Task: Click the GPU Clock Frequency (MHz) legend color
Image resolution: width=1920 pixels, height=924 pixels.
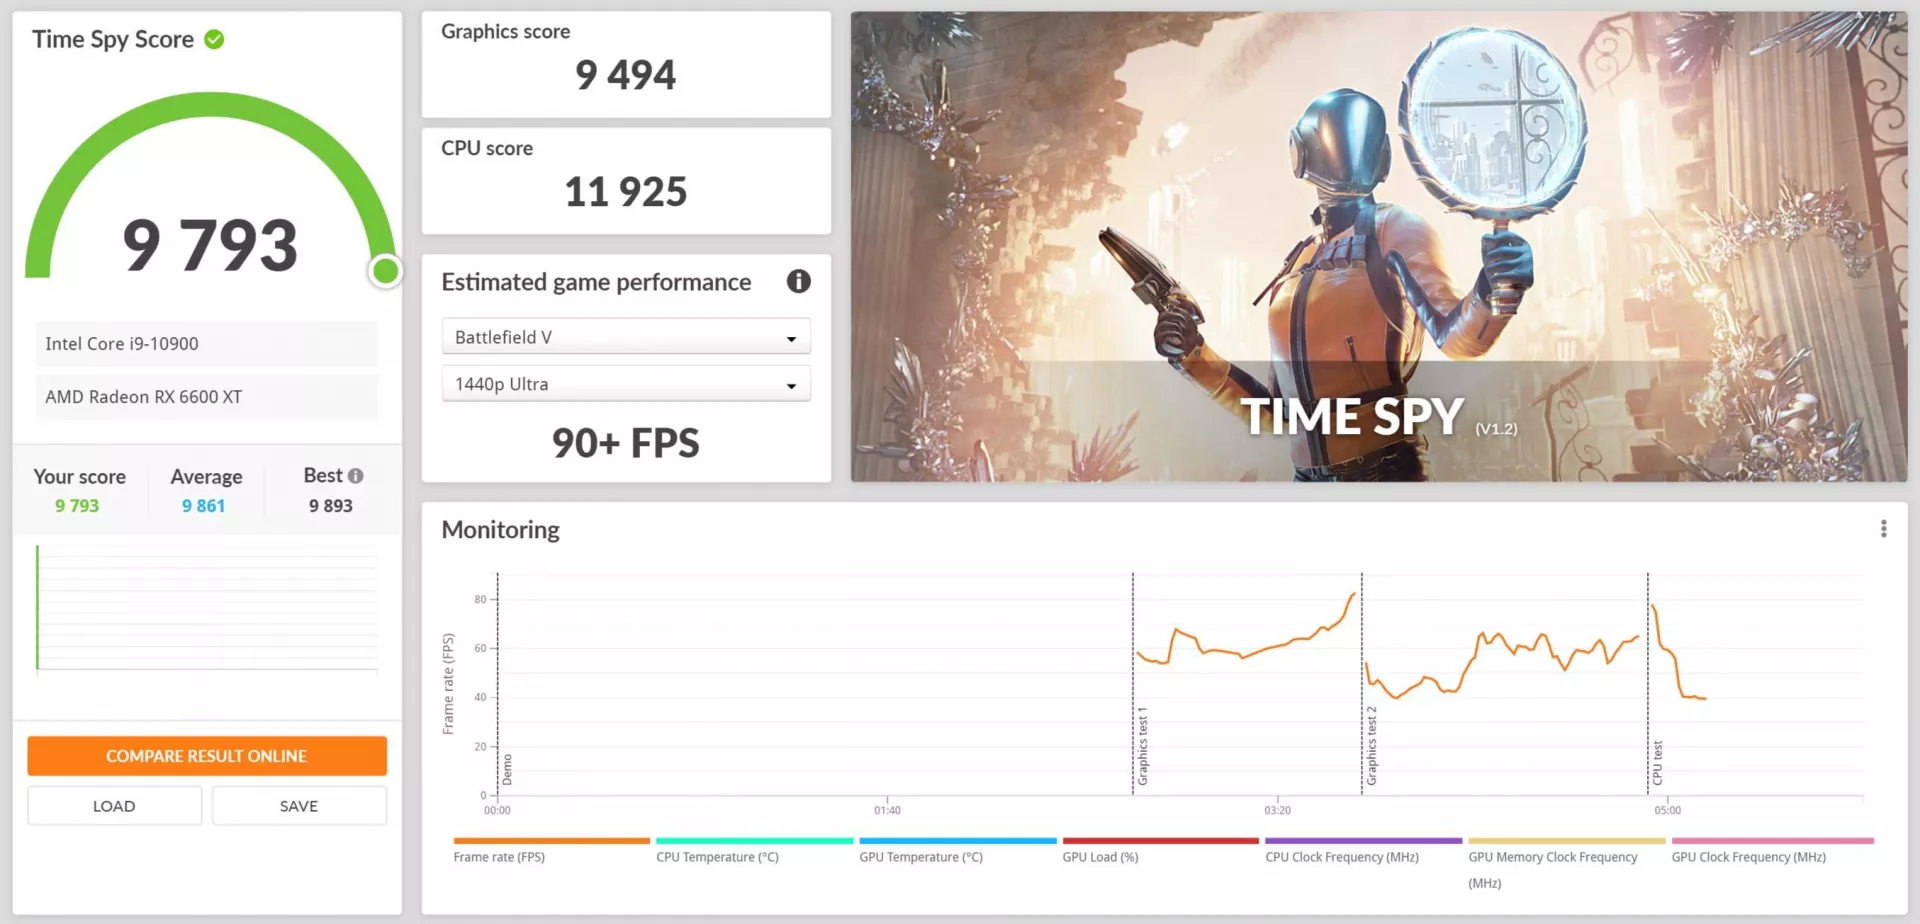Action: (1772, 841)
